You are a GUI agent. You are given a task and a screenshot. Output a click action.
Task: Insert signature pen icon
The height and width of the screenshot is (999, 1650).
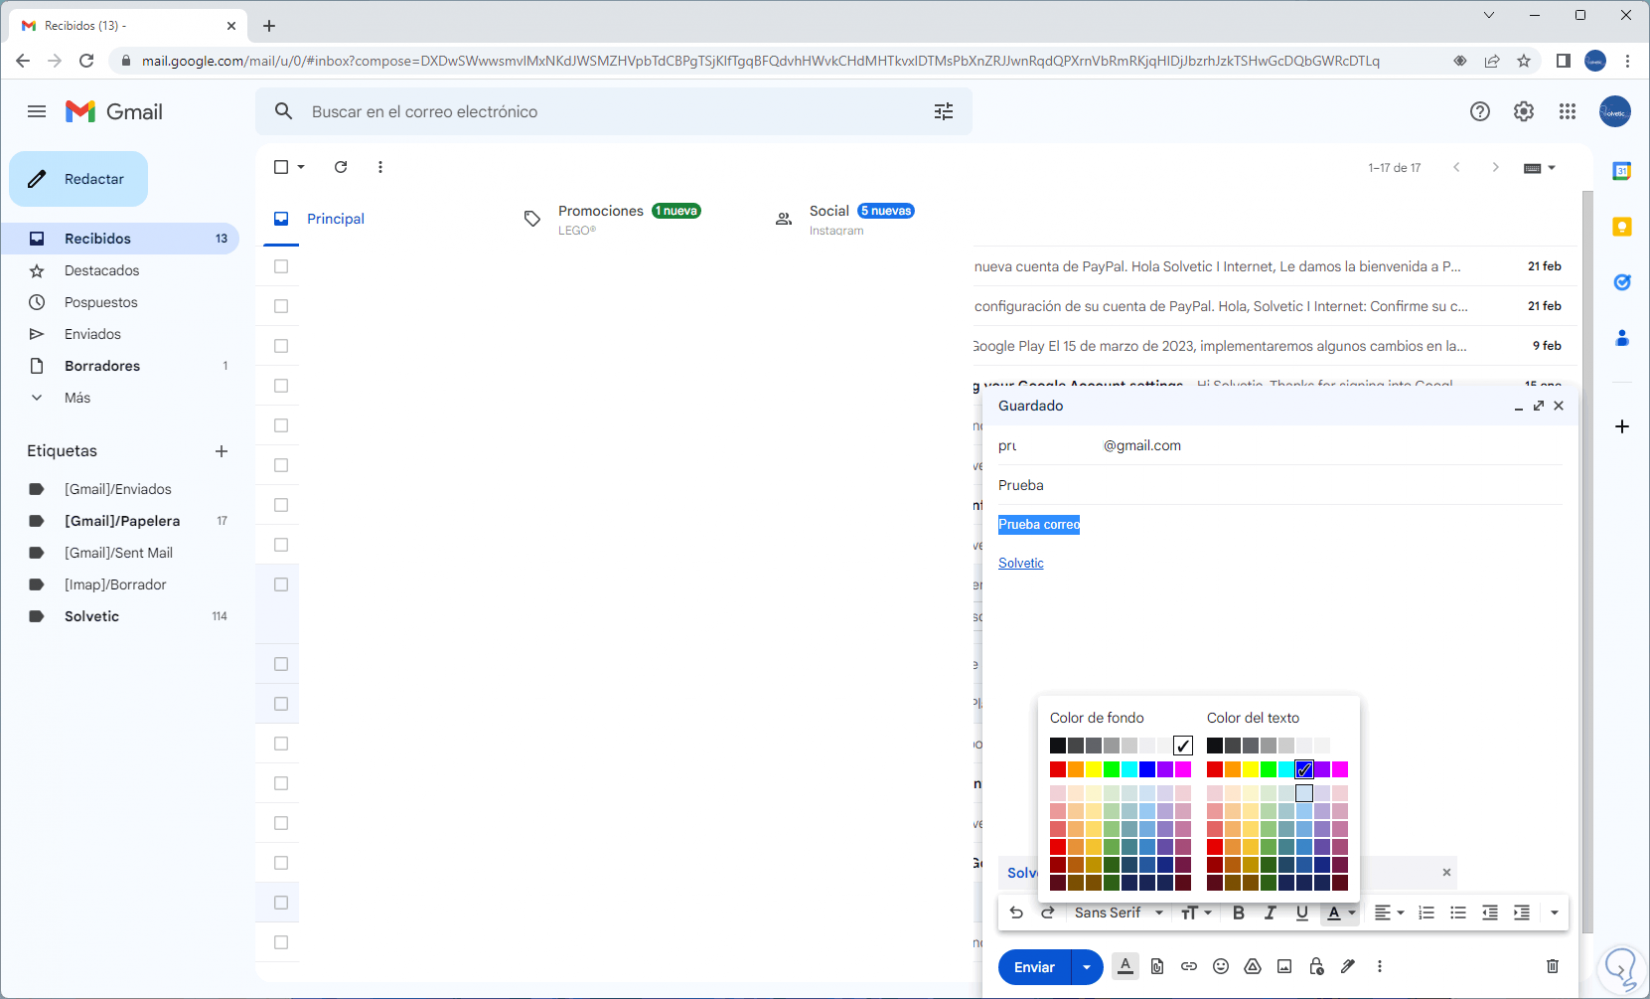[1348, 966]
